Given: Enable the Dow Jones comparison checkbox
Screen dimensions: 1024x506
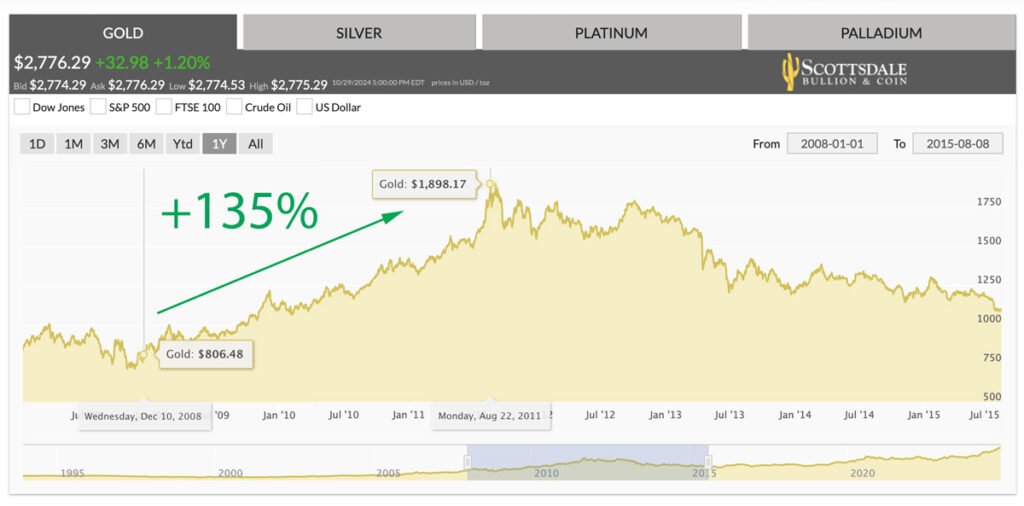Looking at the screenshot, I should (22, 107).
